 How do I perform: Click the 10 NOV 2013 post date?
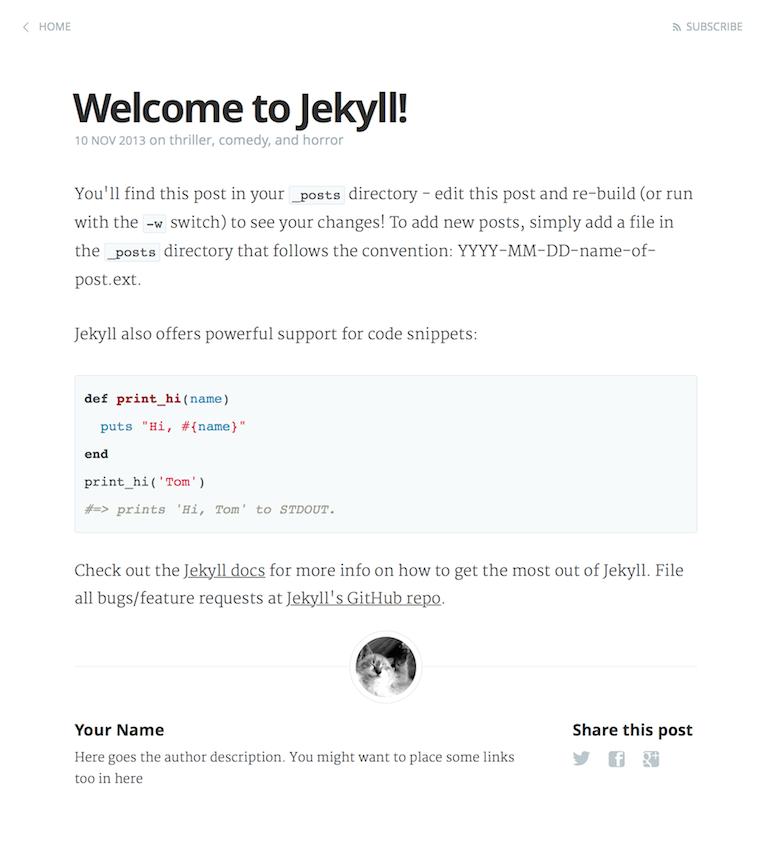110,140
